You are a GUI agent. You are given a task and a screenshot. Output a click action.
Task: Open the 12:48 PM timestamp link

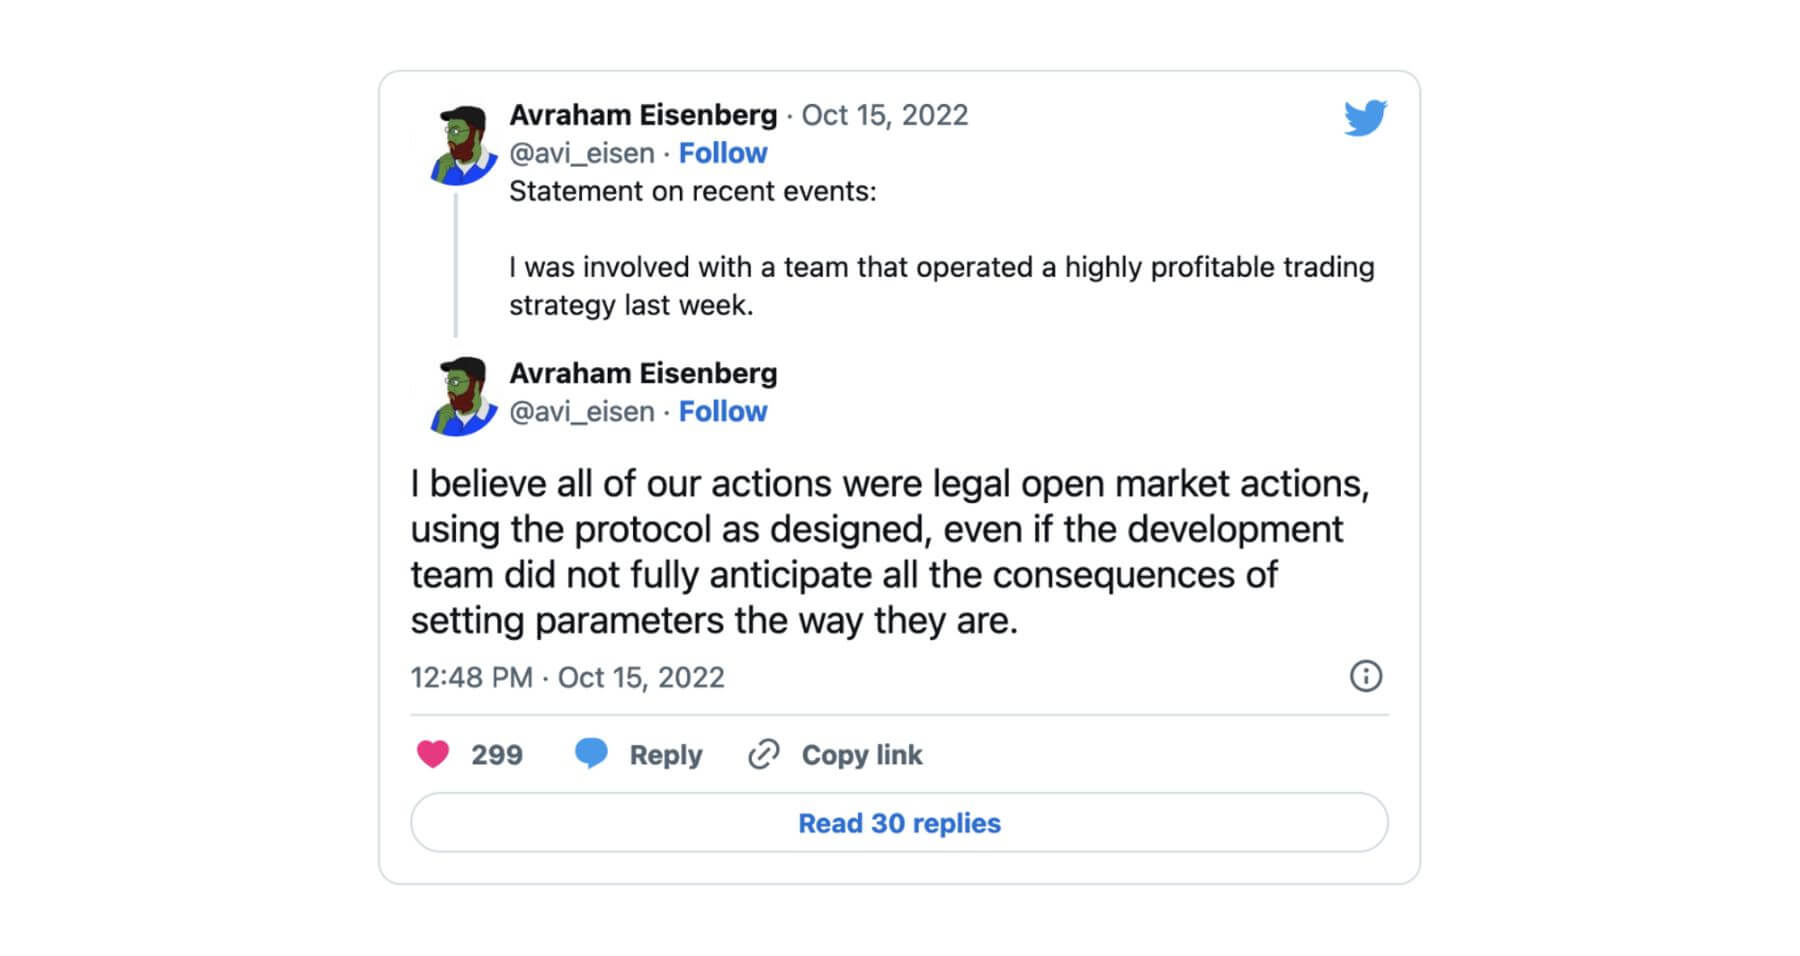[567, 677]
